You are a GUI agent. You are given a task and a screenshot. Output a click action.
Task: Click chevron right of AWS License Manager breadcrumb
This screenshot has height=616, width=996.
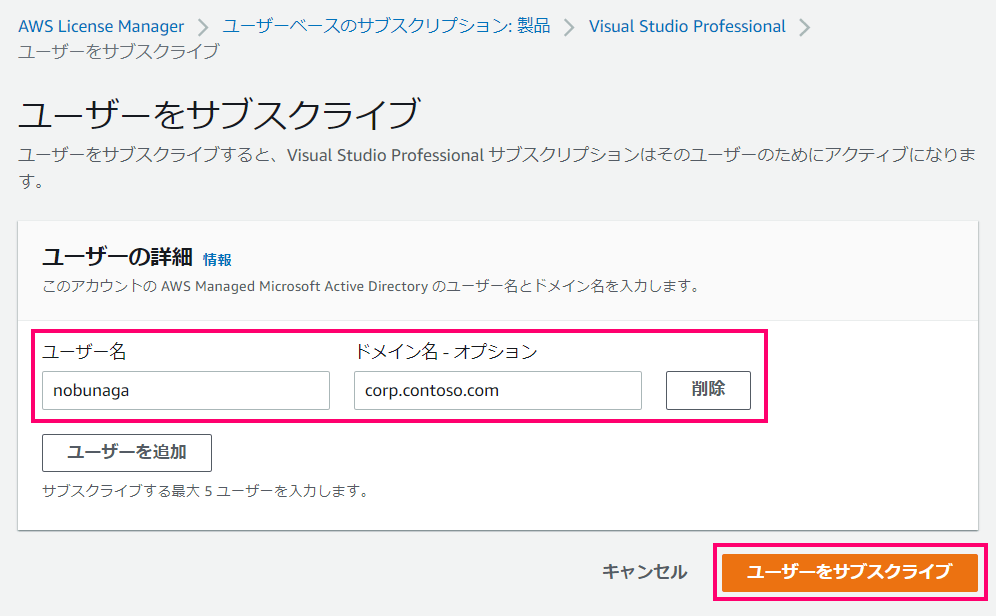tap(203, 27)
